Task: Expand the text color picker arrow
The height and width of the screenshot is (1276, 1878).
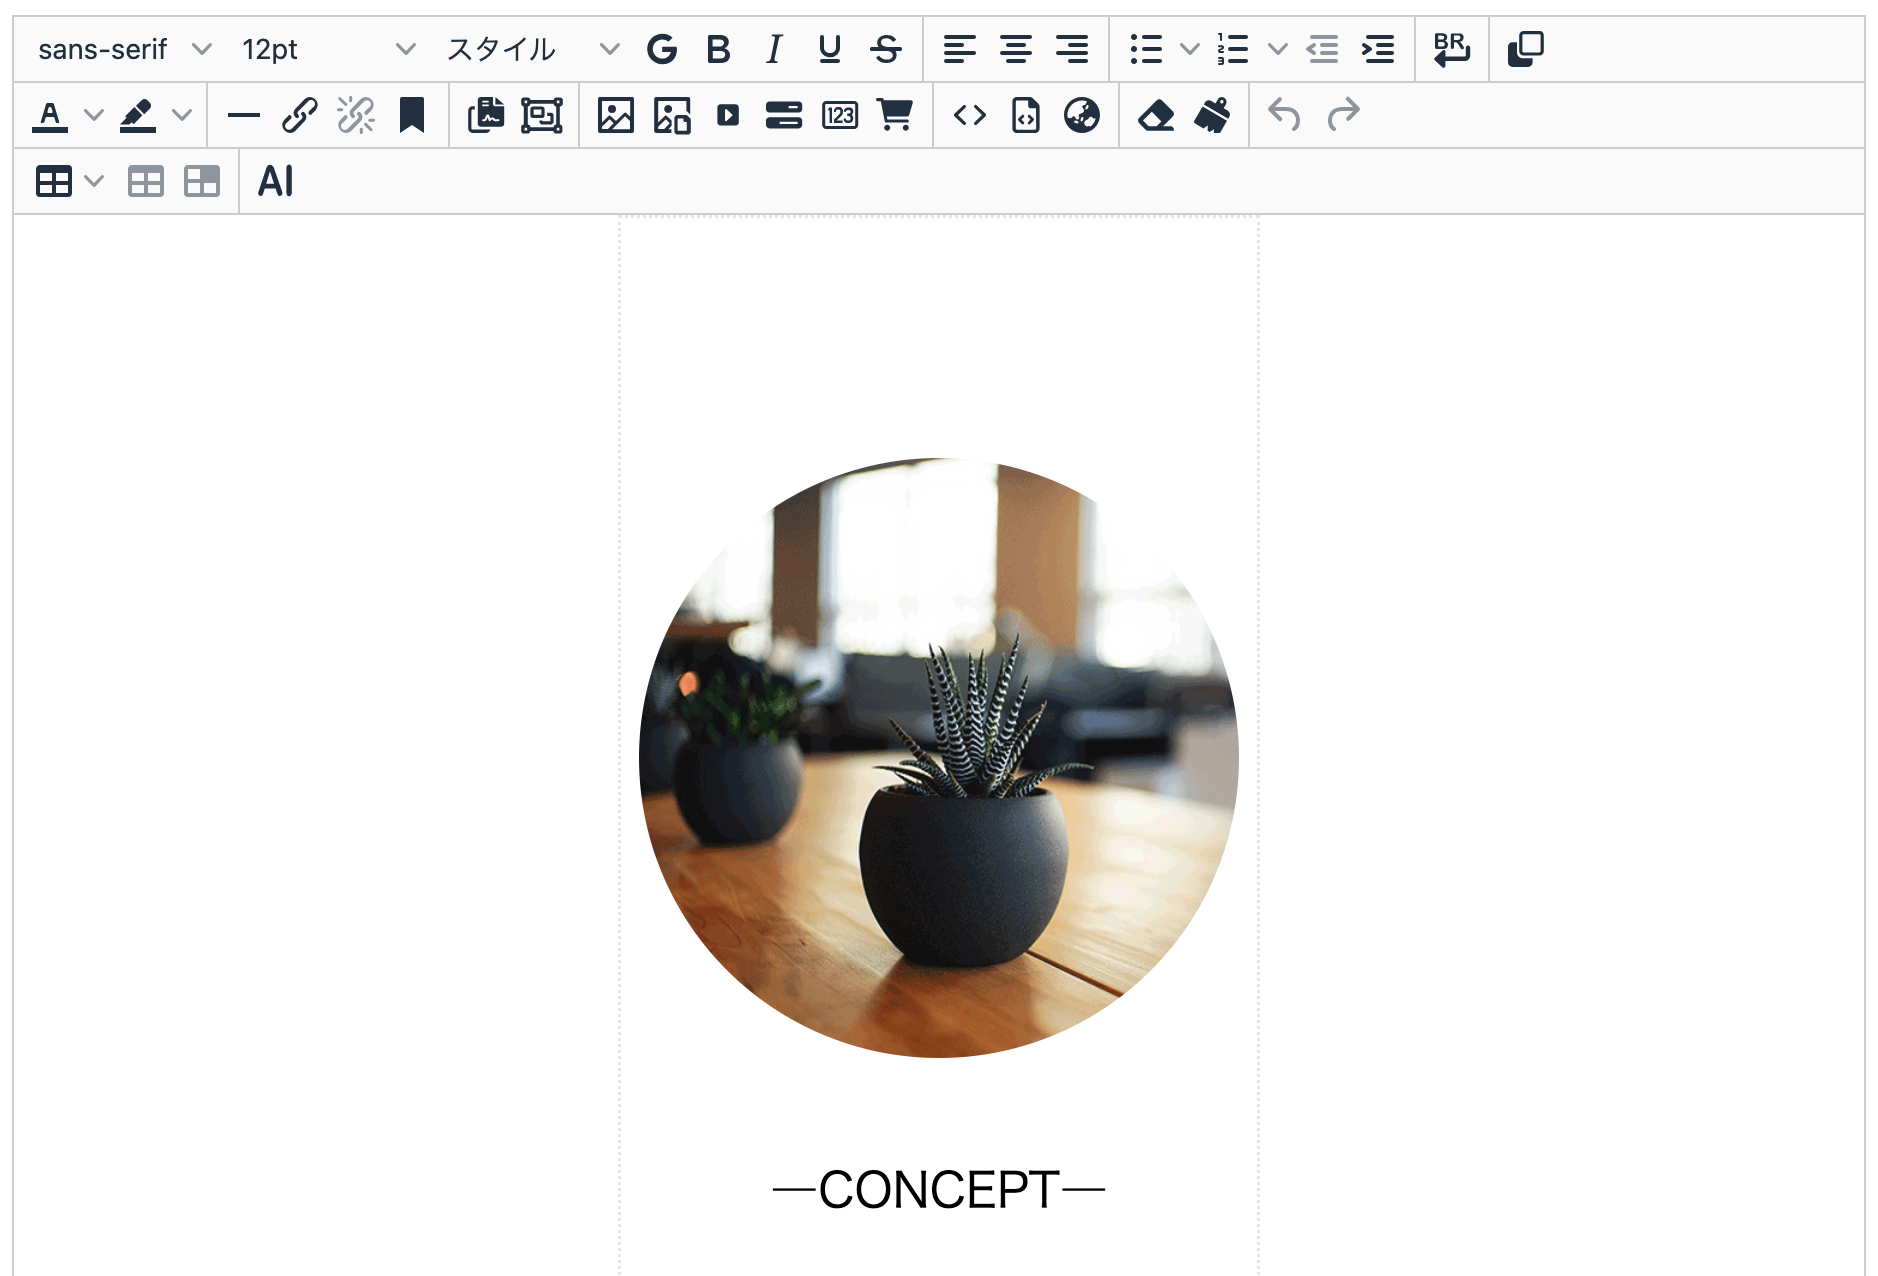Action: point(94,116)
